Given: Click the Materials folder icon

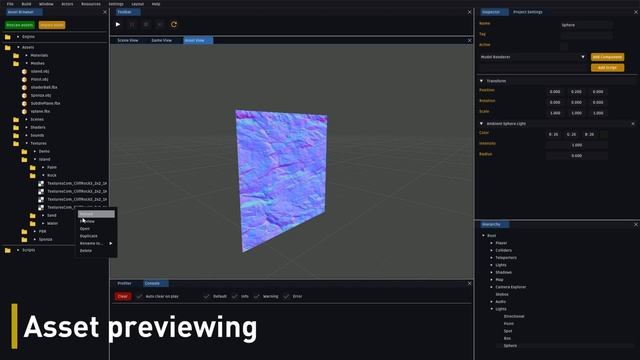Looking at the screenshot, I should pyautogui.click(x=16, y=56).
